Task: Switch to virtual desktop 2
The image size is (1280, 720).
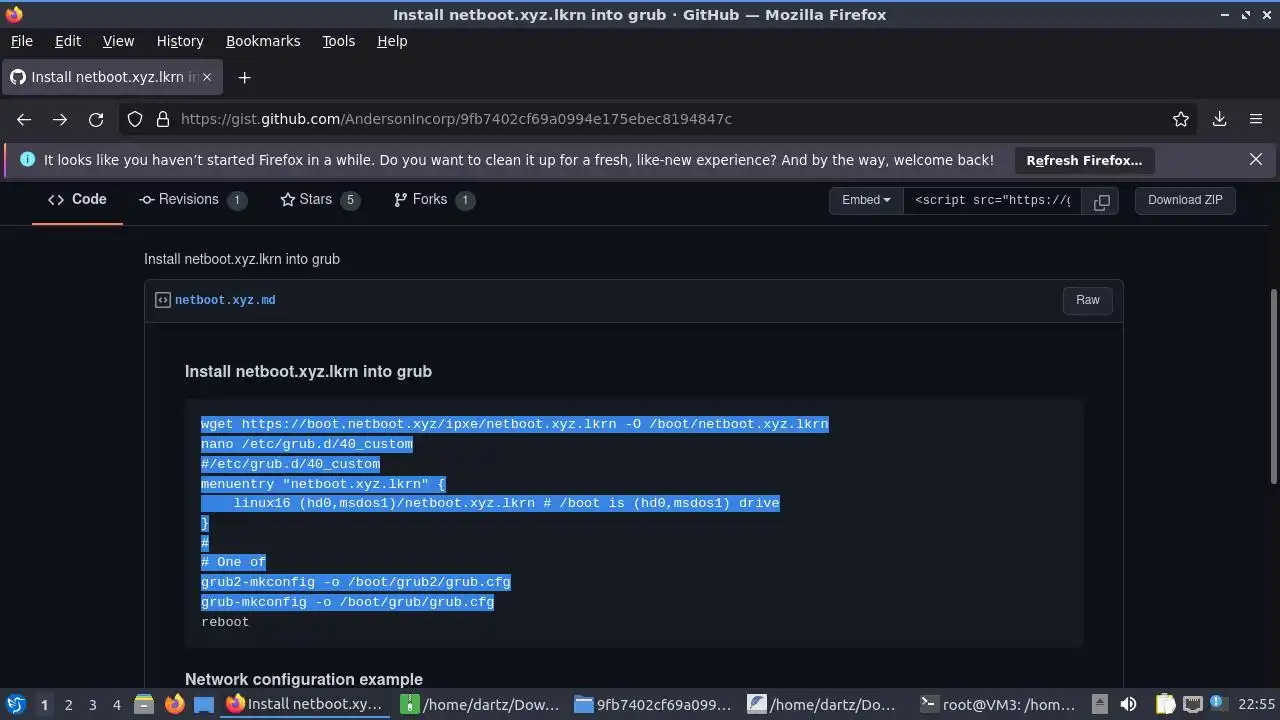Action: tap(68, 704)
